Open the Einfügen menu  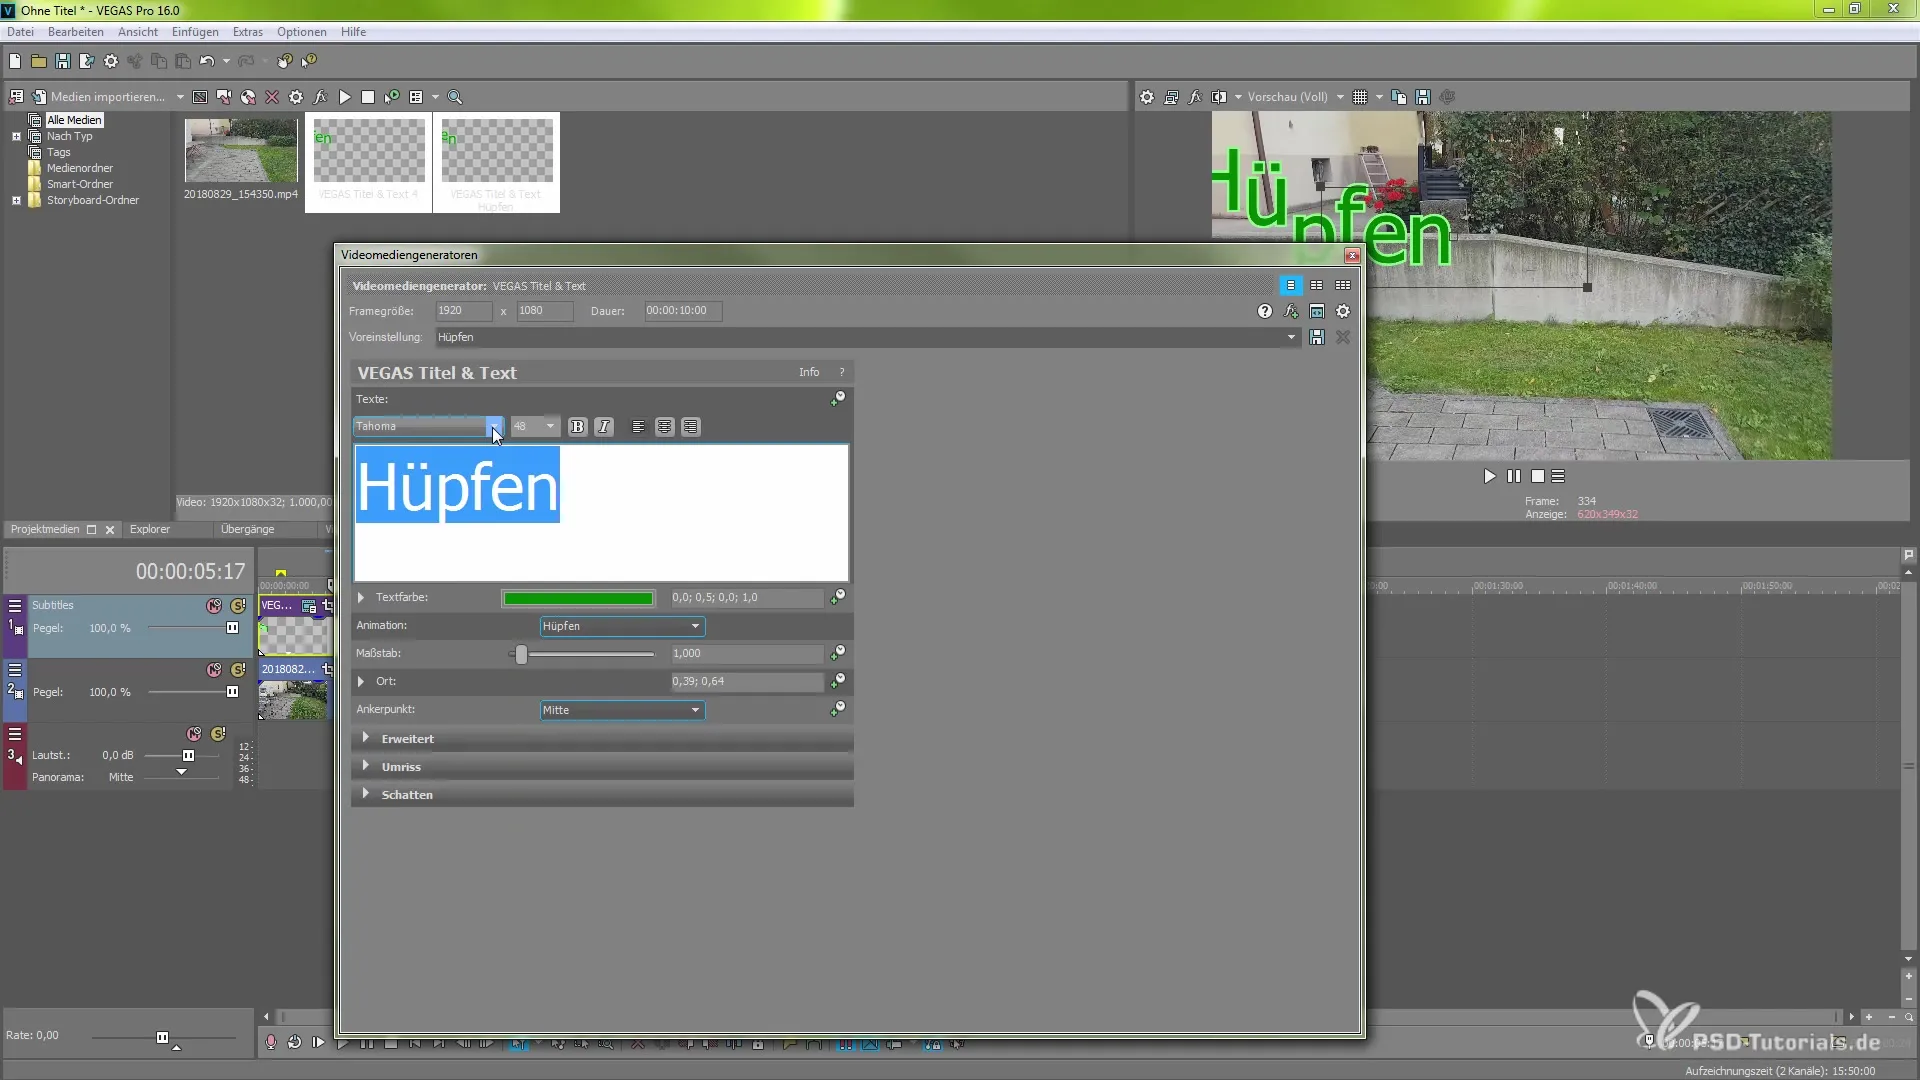195,32
